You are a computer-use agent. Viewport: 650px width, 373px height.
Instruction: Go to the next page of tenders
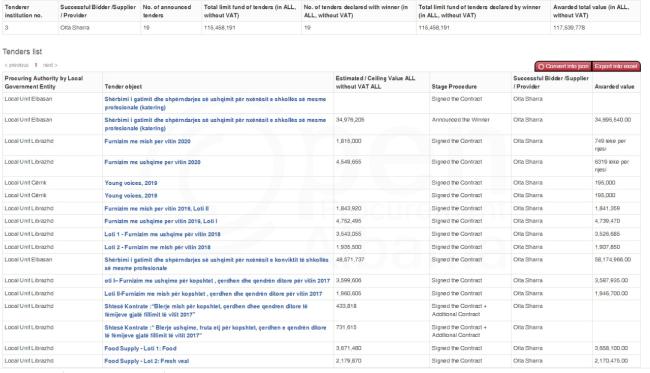(x=50, y=65)
